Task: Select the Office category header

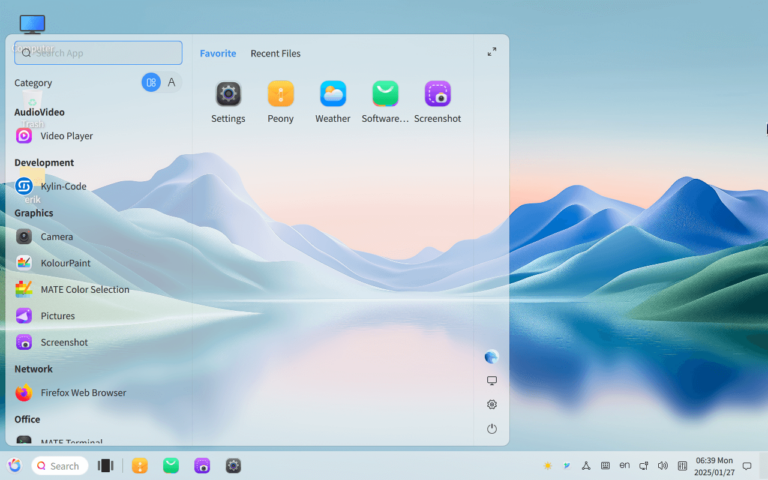Action: tap(27, 420)
